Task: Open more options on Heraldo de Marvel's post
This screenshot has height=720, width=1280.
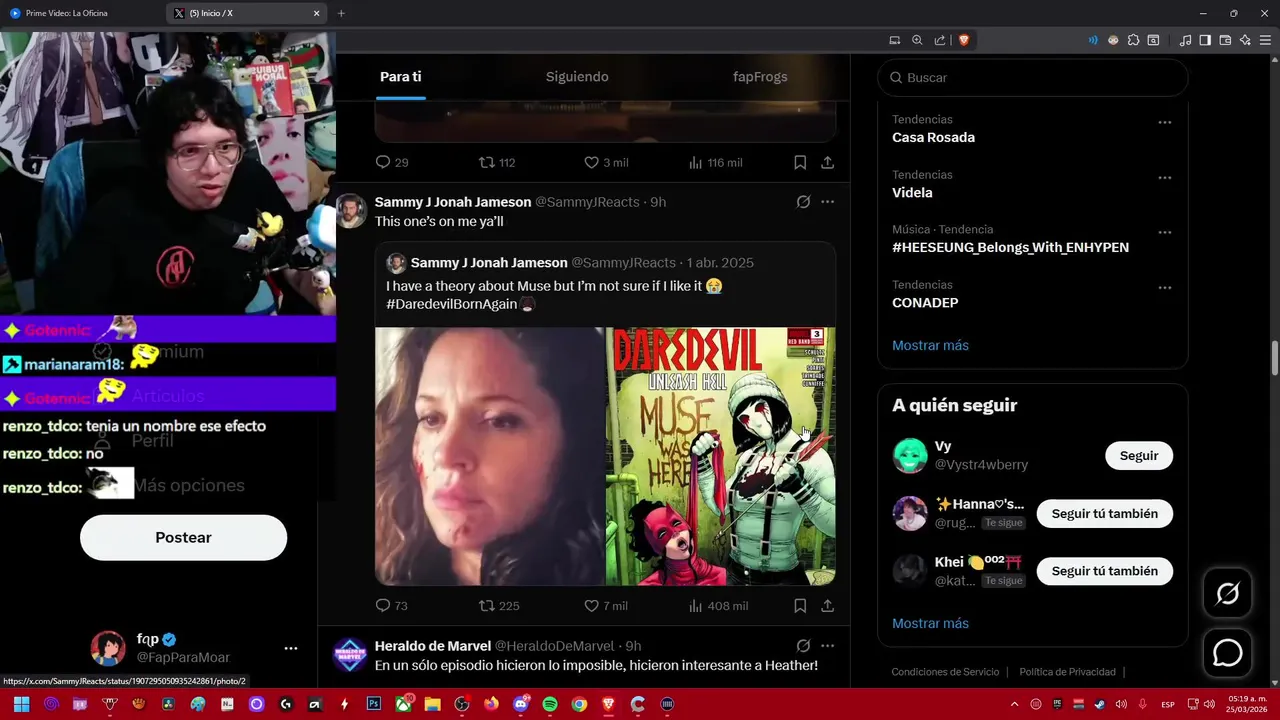Action: pyautogui.click(x=827, y=646)
